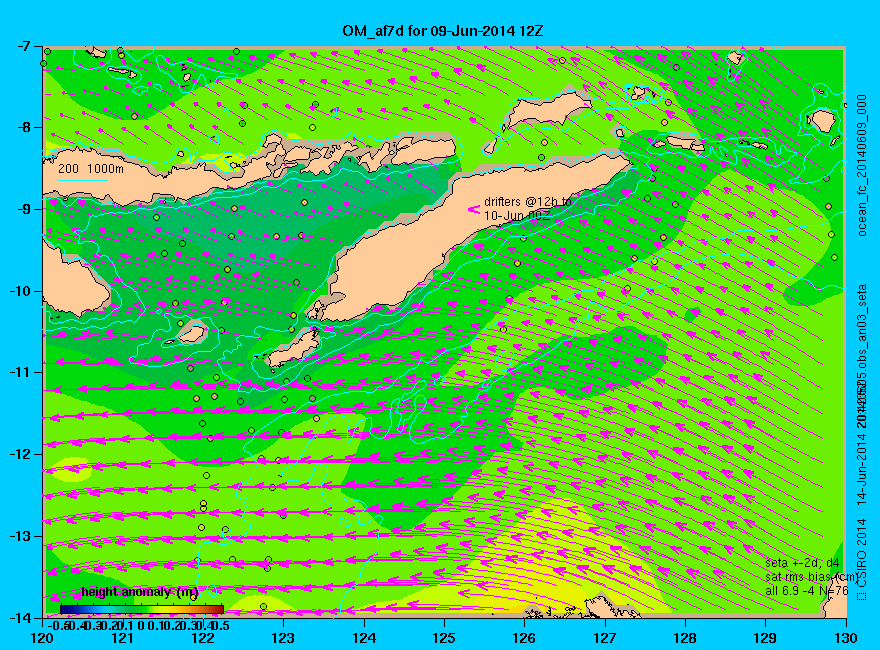The image size is (880, 650).
Task: Click the magenta arrowhead beside the drifters legend
Action: (x=474, y=209)
